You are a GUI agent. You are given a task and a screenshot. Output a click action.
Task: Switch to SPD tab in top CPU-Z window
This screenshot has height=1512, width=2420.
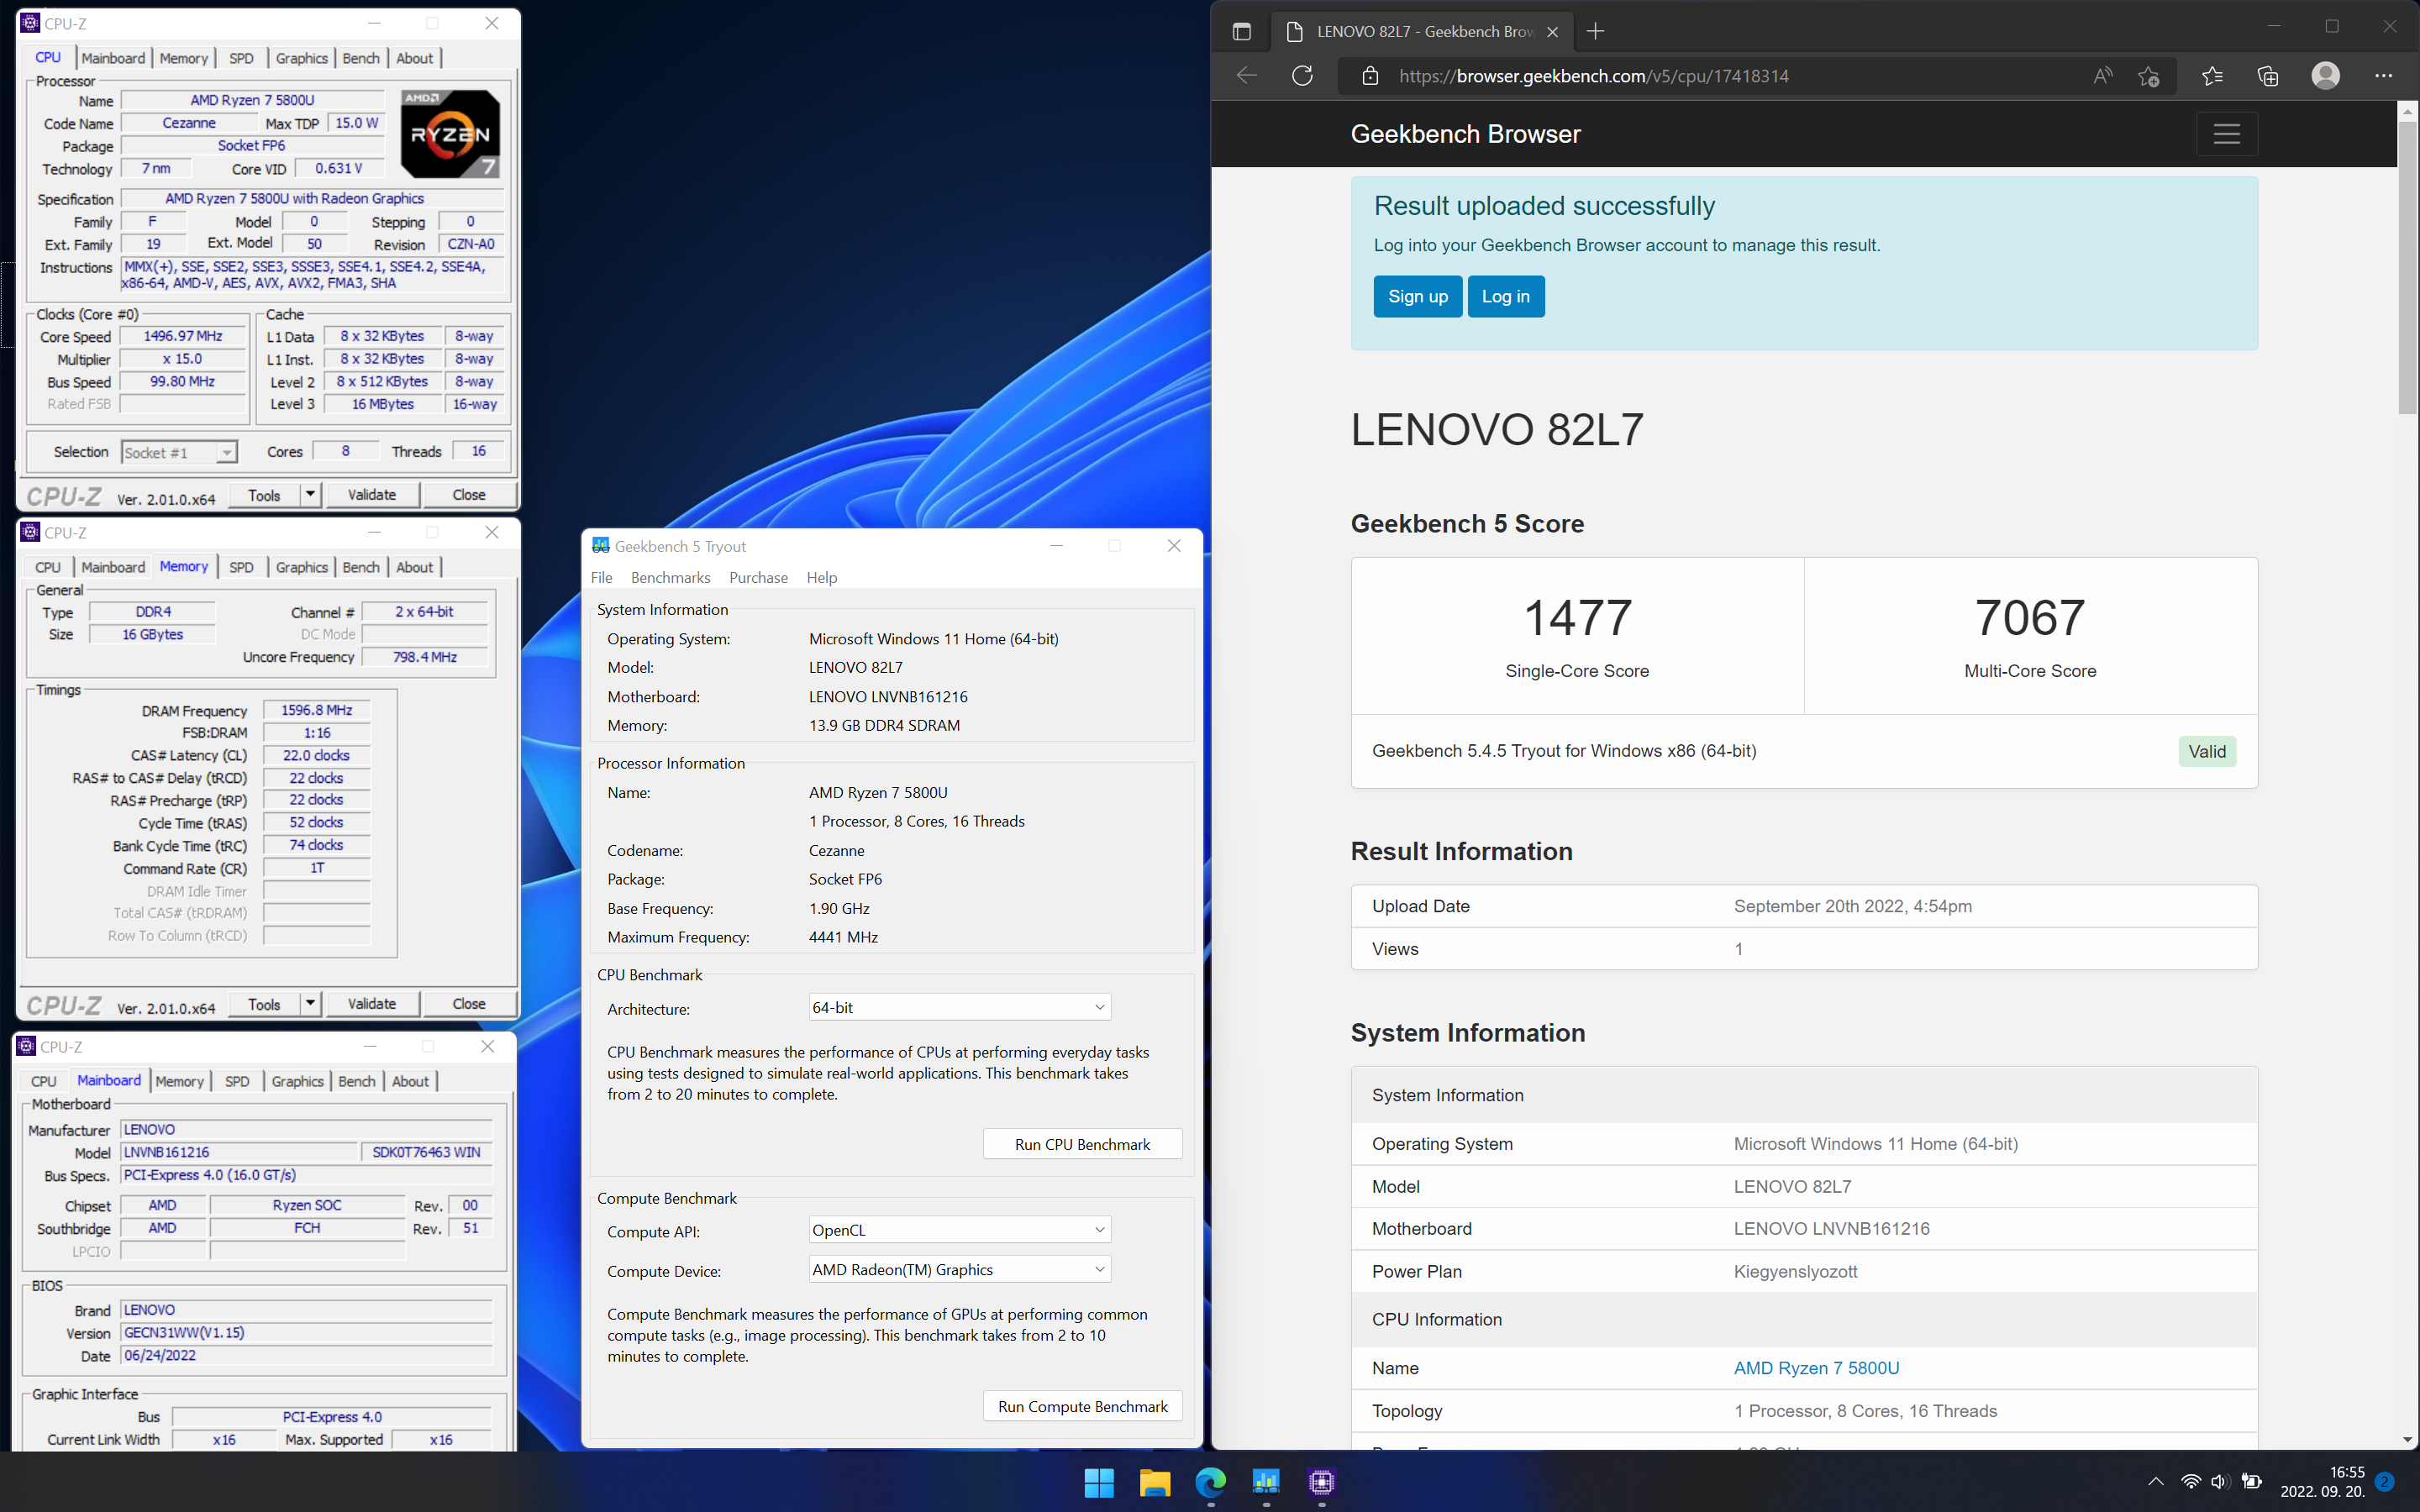coord(241,58)
